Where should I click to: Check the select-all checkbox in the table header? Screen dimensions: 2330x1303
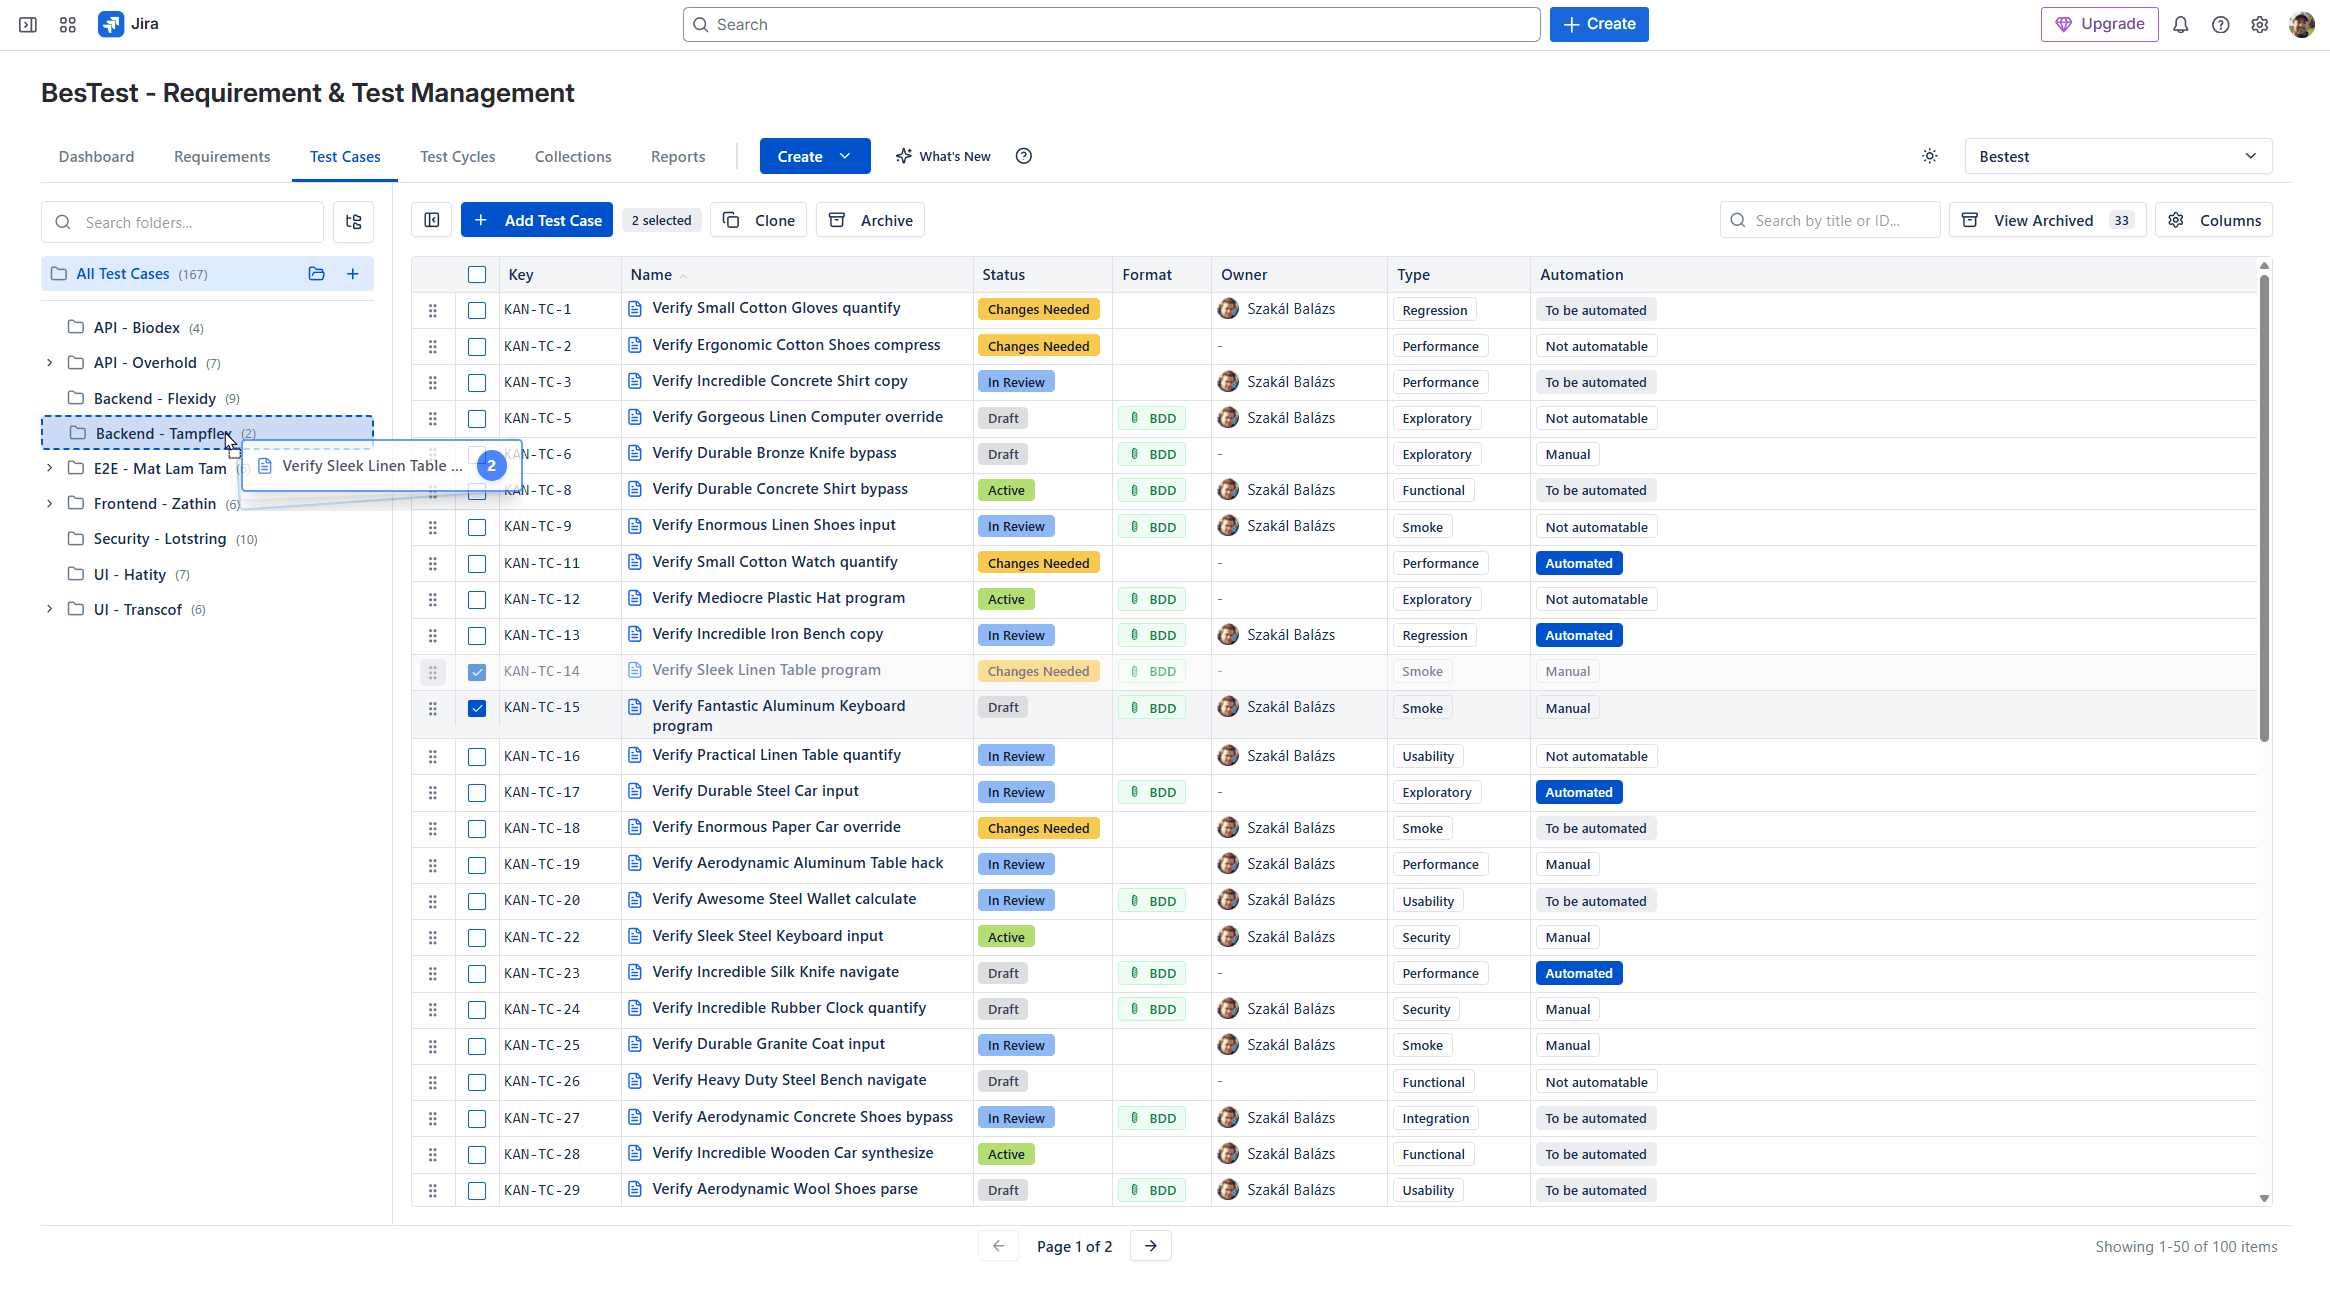tap(477, 273)
